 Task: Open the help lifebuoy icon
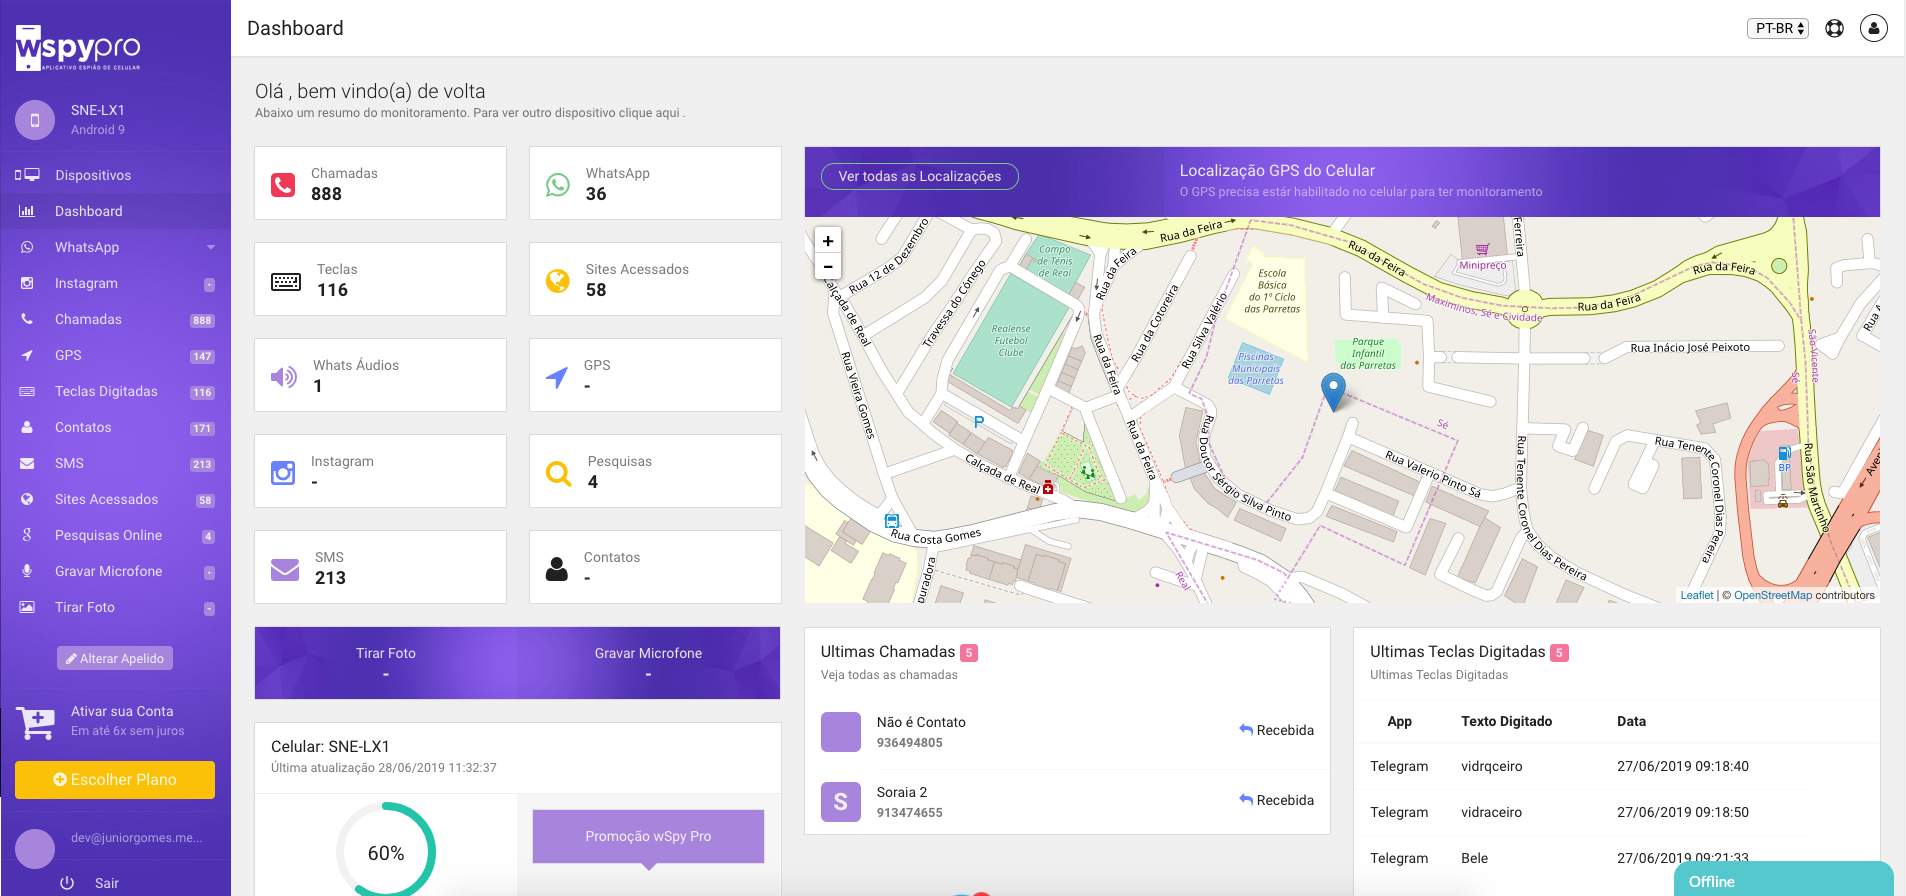[x=1834, y=29]
